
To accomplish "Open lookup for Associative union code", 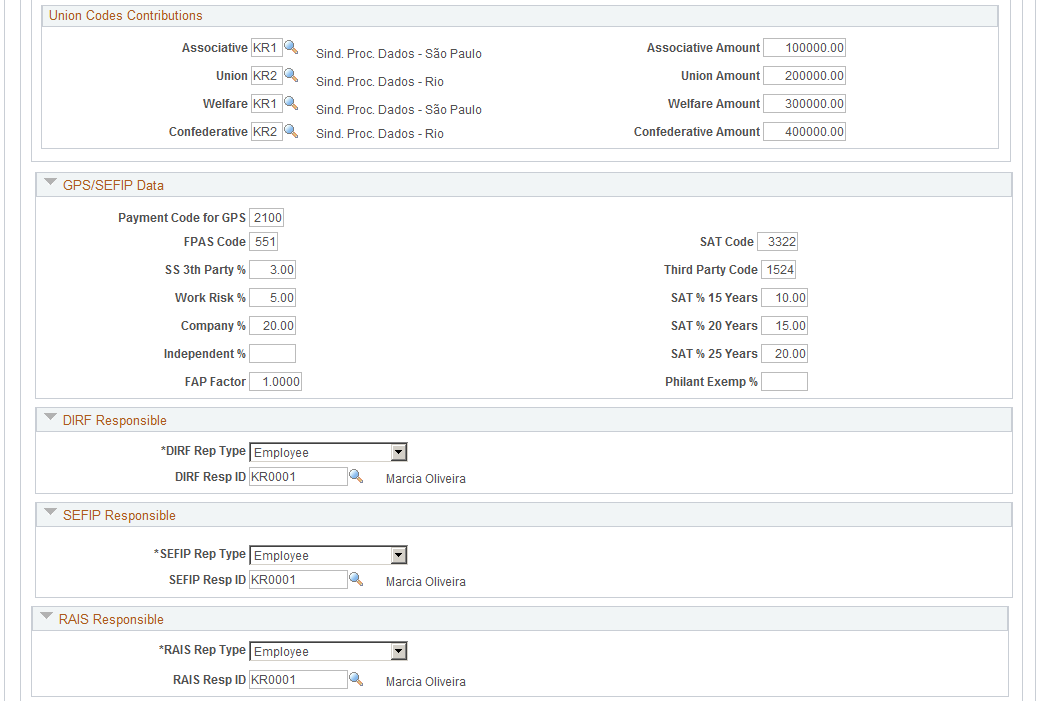I will [291, 48].
